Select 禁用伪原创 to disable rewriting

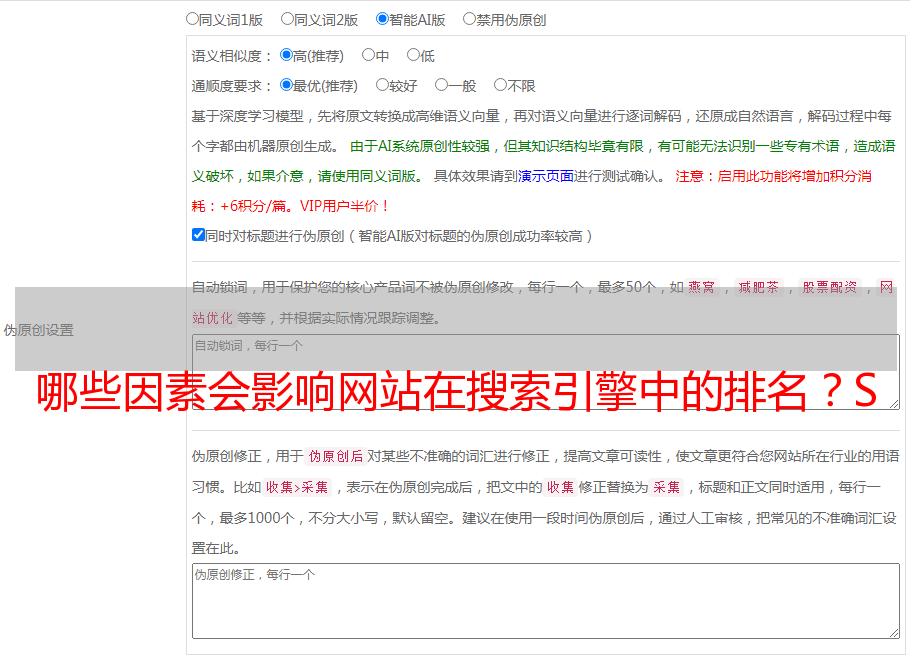[x=469, y=19]
